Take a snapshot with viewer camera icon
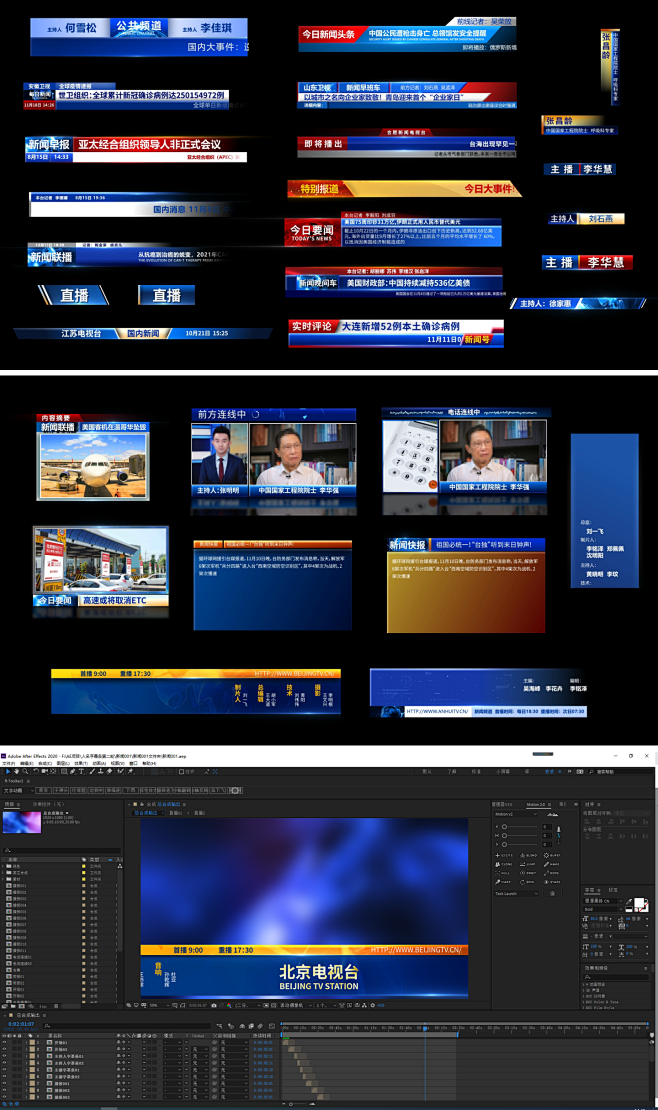This screenshot has height=1110, width=658. (214, 1005)
